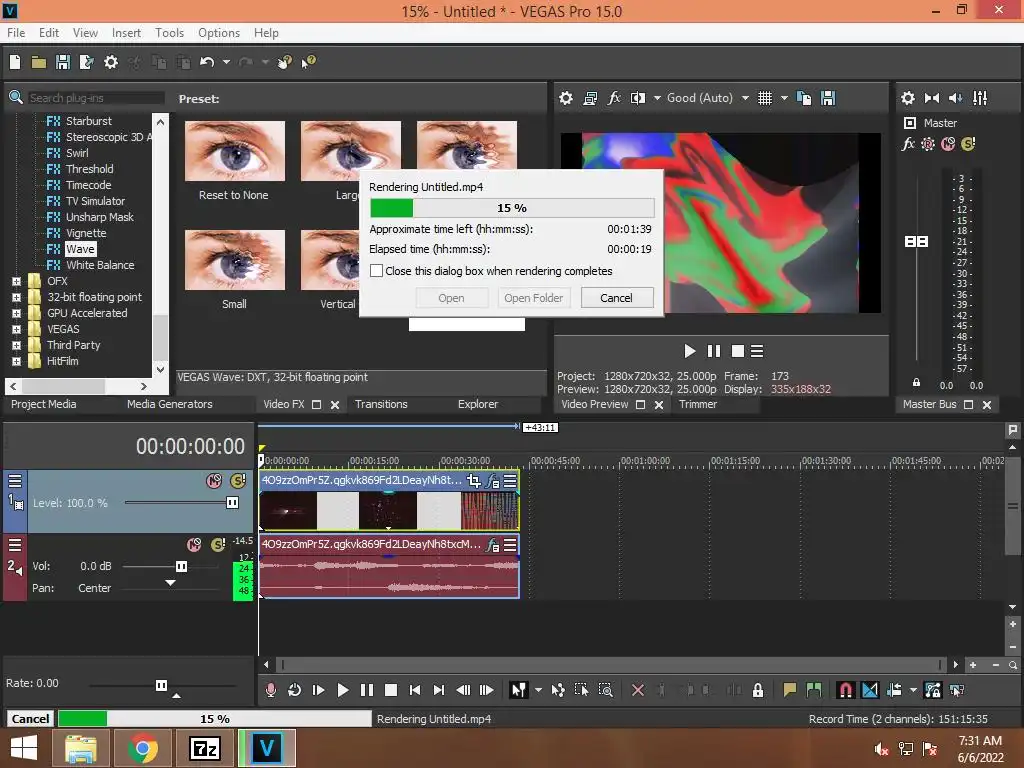
Task: Expand the GPU Accelerated folder
Action: coord(16,313)
